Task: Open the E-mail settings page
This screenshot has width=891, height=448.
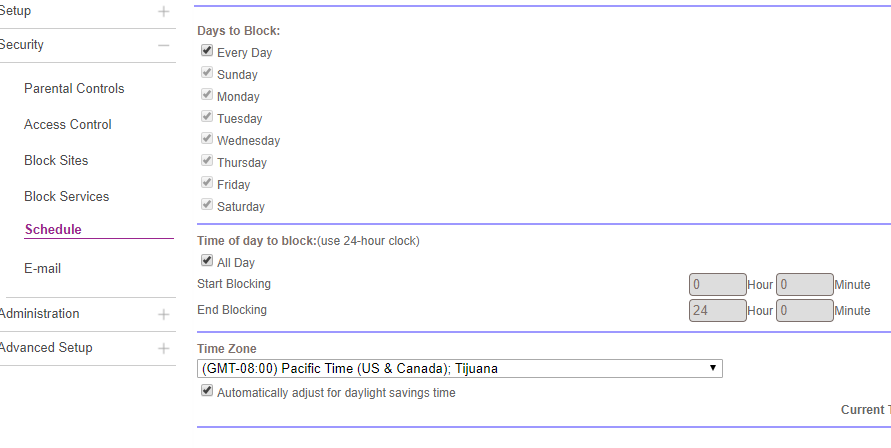Action: point(45,269)
